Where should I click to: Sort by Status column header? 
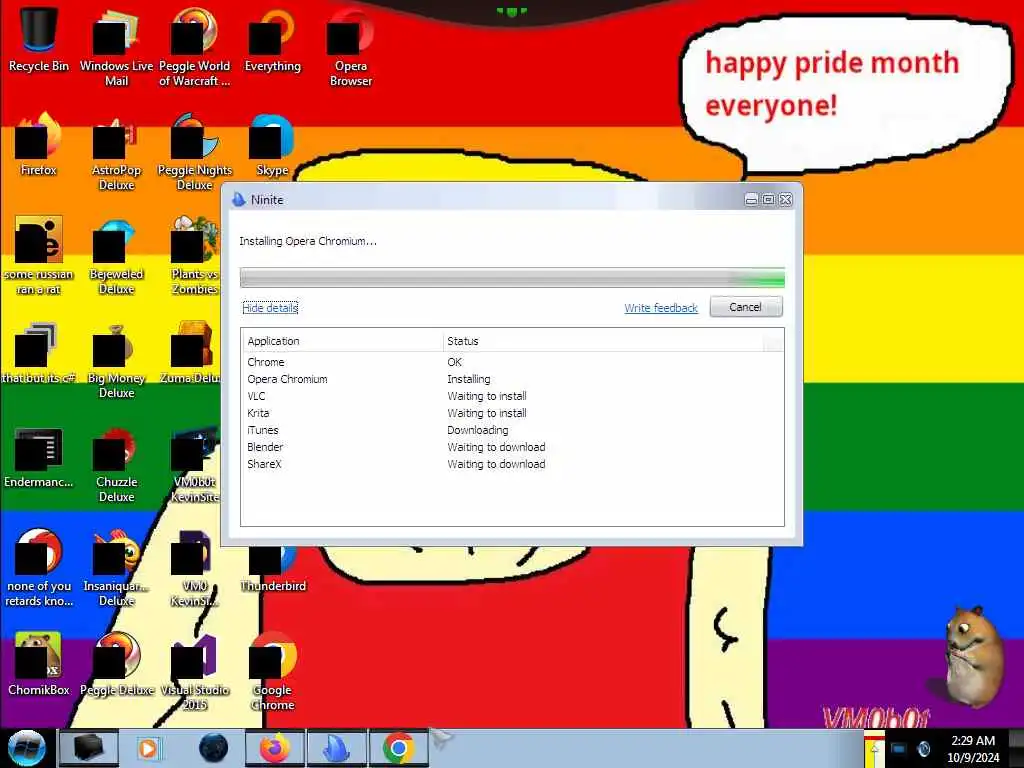click(603, 341)
